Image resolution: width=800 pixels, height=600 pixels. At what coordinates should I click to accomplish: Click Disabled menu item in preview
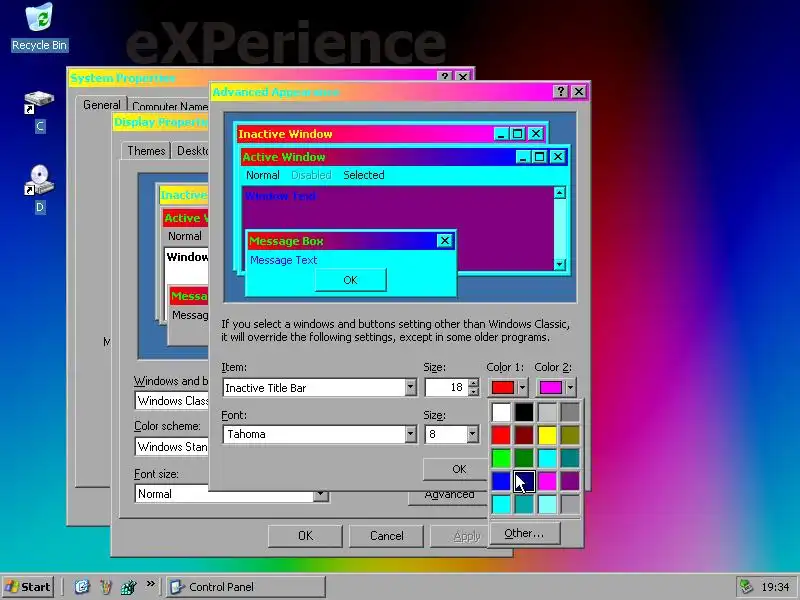[x=311, y=175]
